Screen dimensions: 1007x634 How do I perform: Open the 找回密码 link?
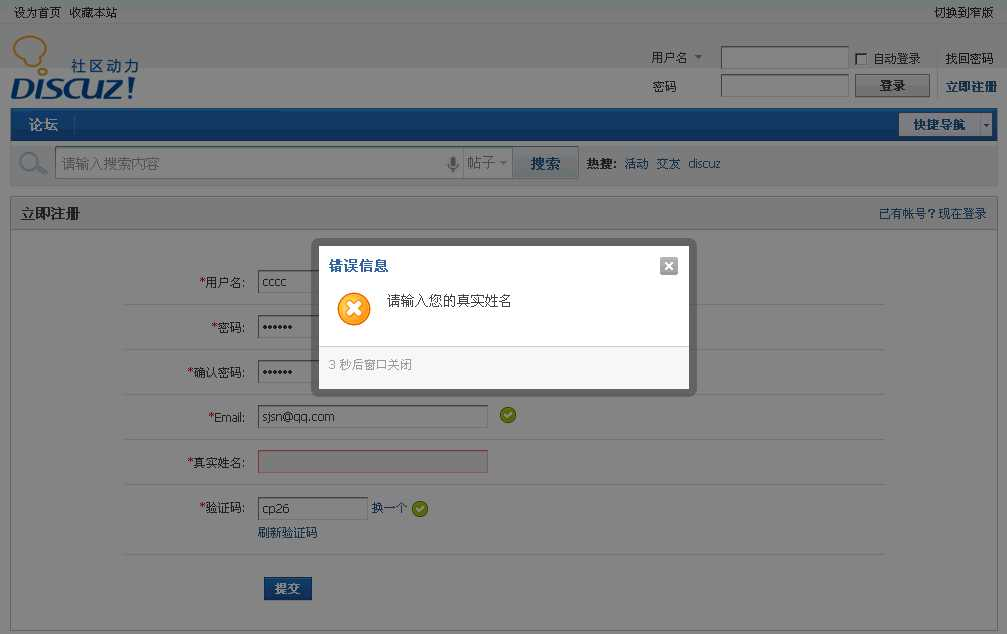[969, 59]
